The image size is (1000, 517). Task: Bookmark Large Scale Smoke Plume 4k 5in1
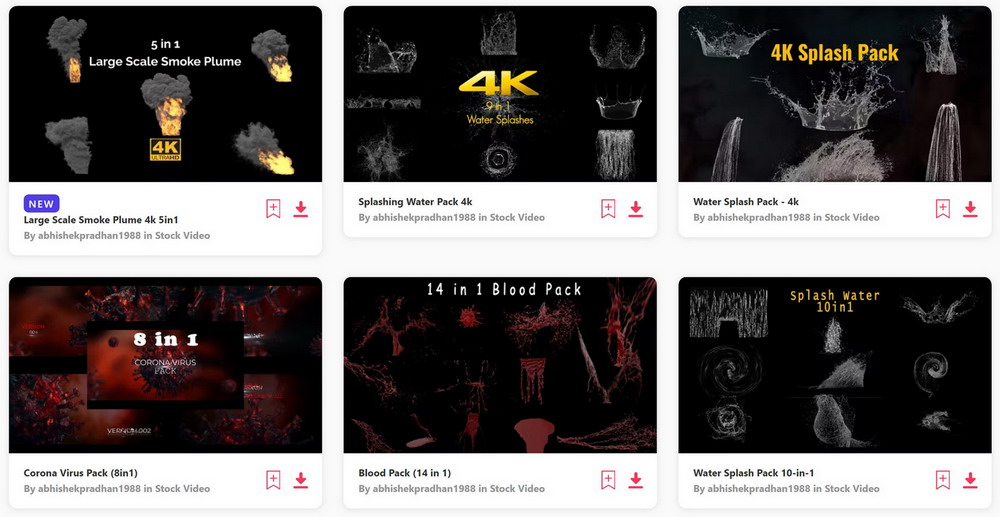coord(273,208)
